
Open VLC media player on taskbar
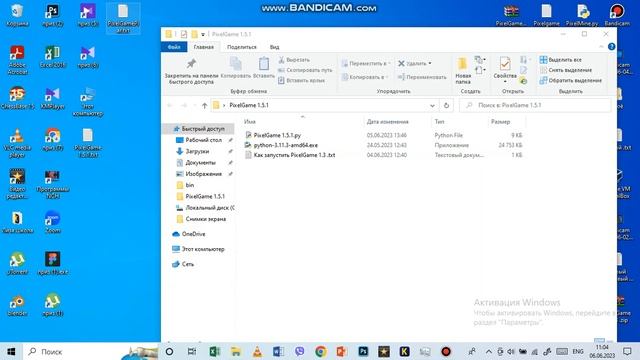pos(257,351)
